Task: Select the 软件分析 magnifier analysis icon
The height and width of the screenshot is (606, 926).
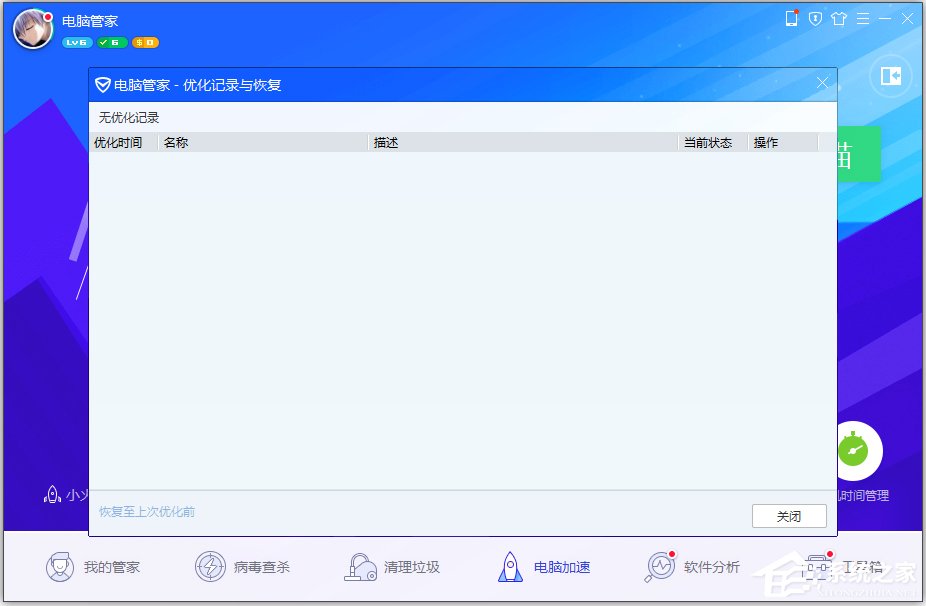Action: point(660,564)
